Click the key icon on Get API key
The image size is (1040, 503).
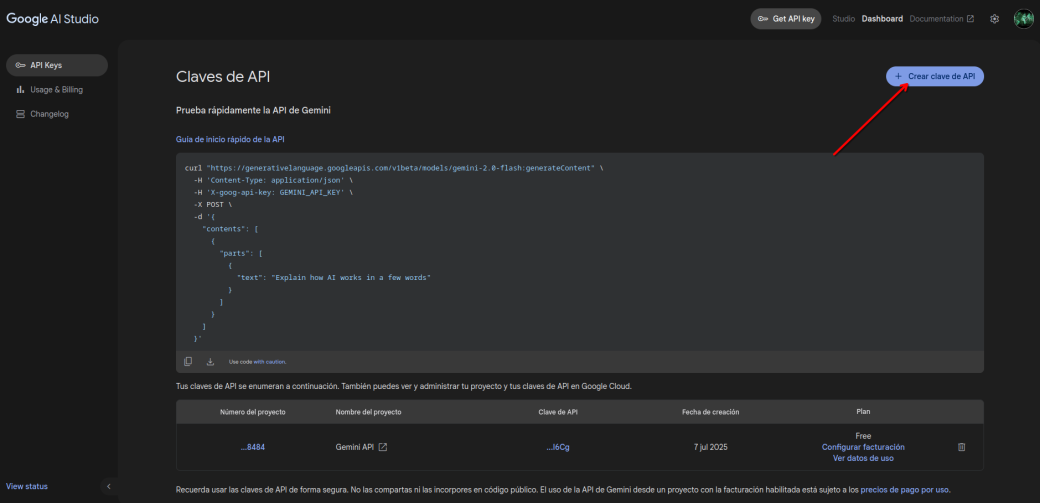pyautogui.click(x=763, y=19)
